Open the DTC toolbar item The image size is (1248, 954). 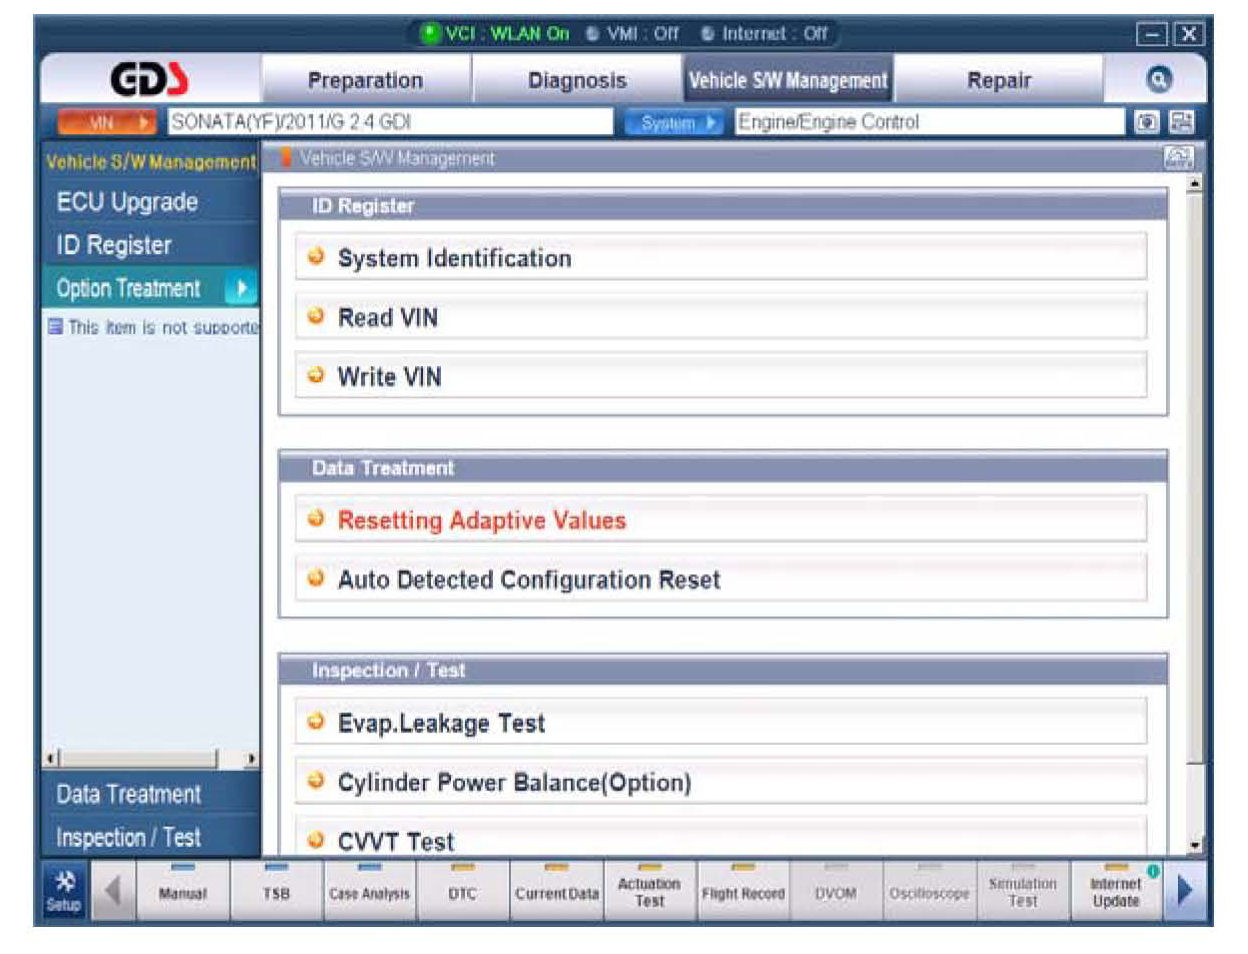[x=462, y=890]
